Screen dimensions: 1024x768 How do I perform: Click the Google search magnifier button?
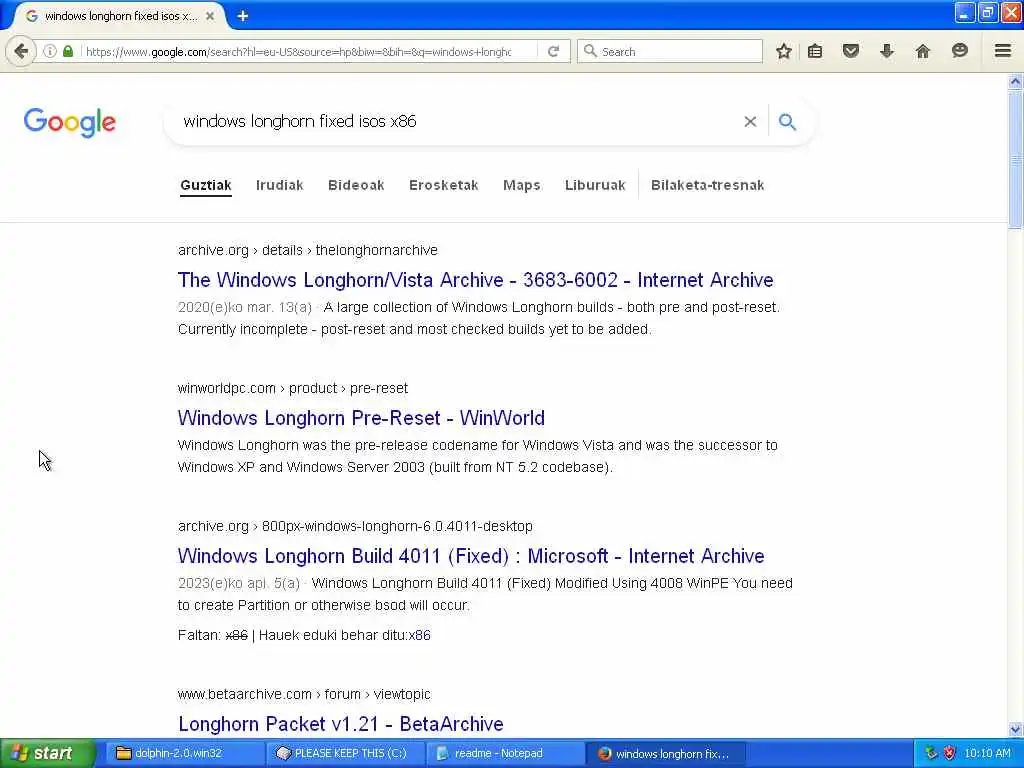coord(787,121)
